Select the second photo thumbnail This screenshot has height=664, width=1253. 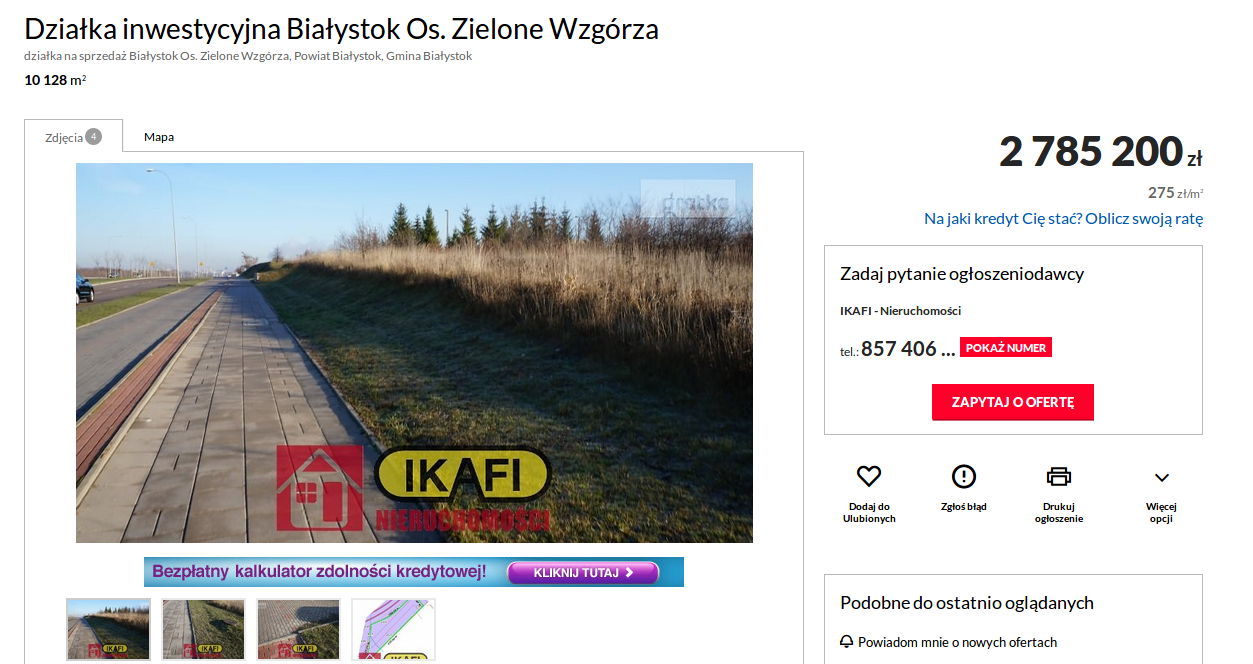203,629
